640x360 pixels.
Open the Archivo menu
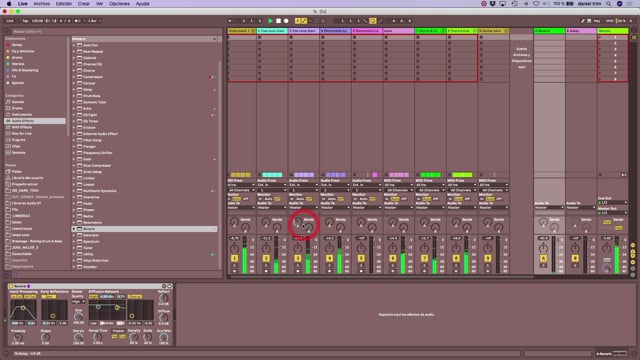tap(42, 4)
